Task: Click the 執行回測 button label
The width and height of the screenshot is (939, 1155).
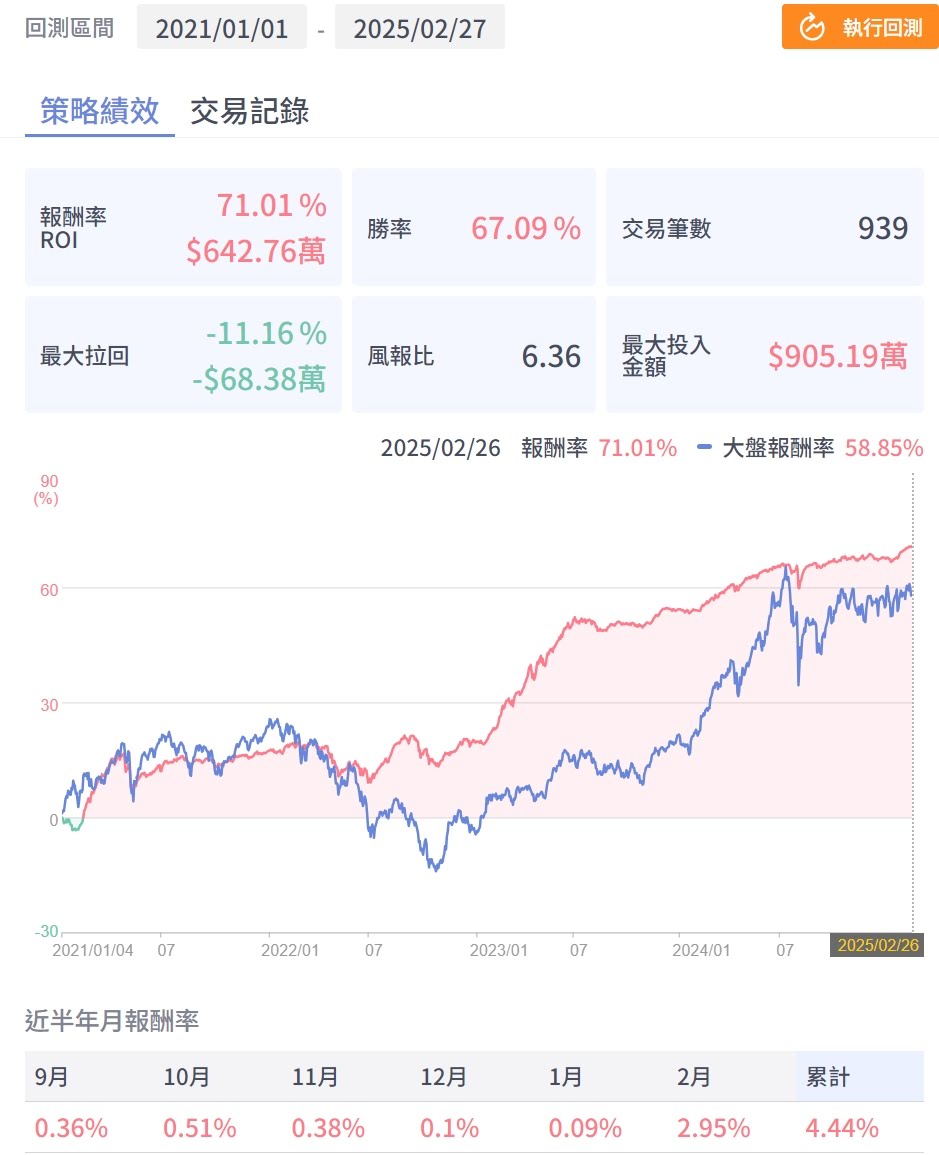Action: [x=881, y=28]
